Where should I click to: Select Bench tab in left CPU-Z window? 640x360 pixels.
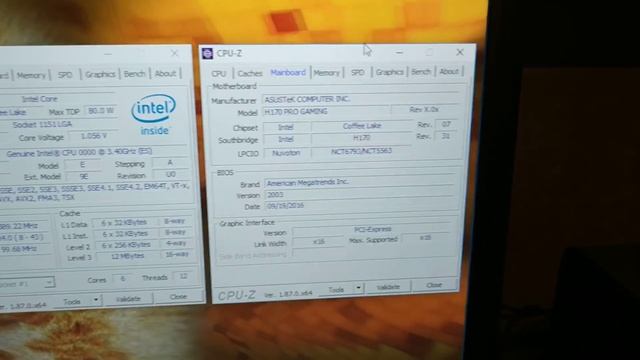134,73
